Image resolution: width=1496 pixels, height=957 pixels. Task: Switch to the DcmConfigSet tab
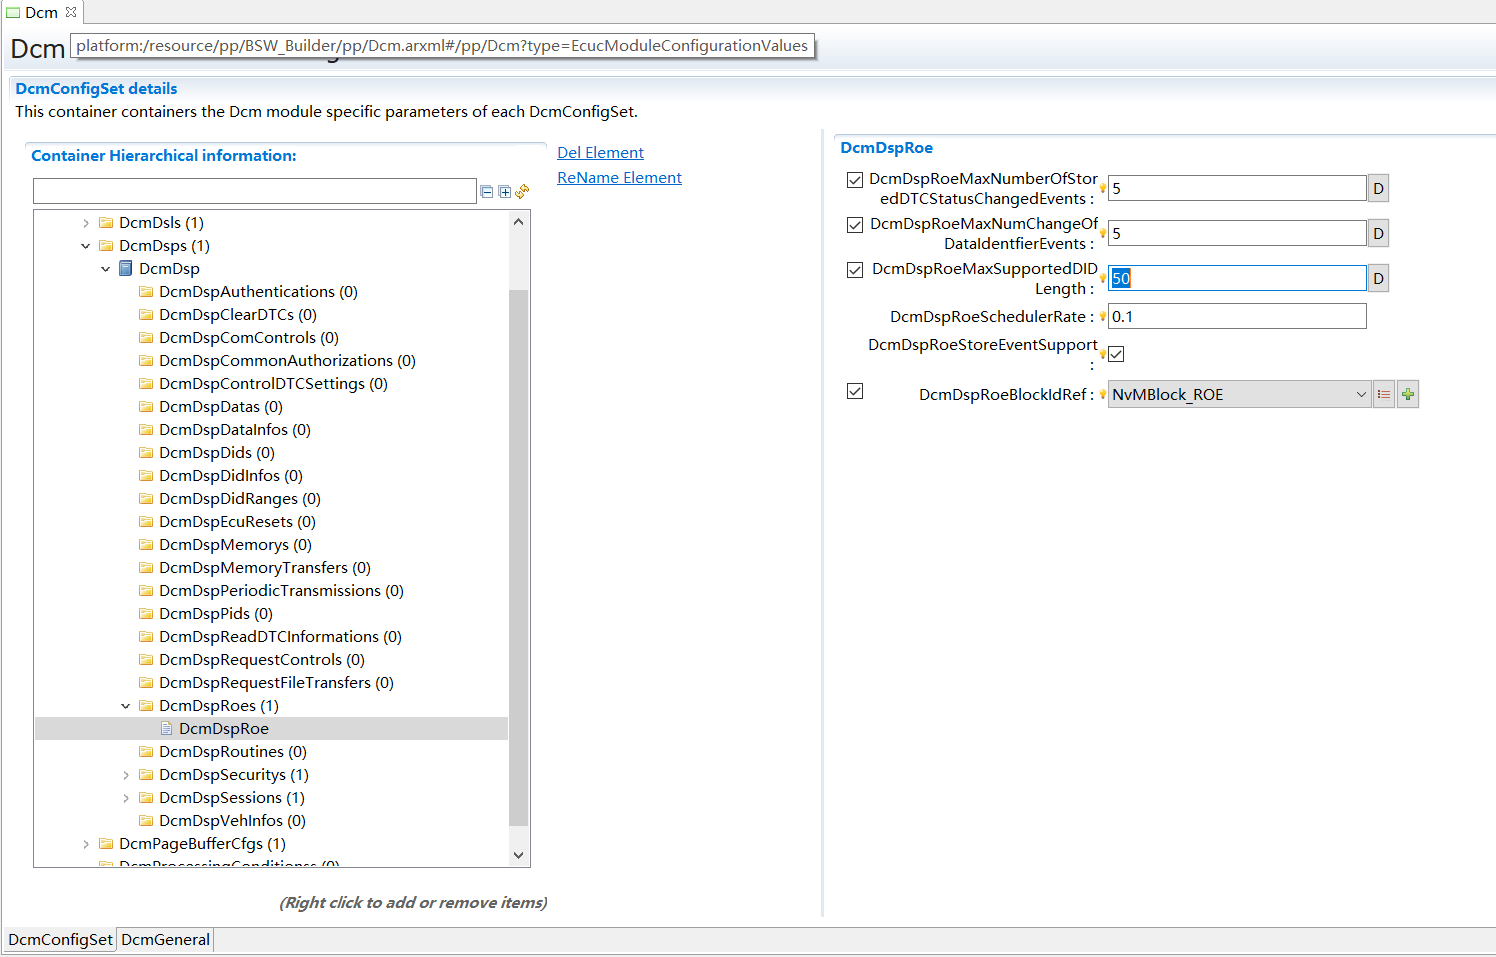point(60,940)
